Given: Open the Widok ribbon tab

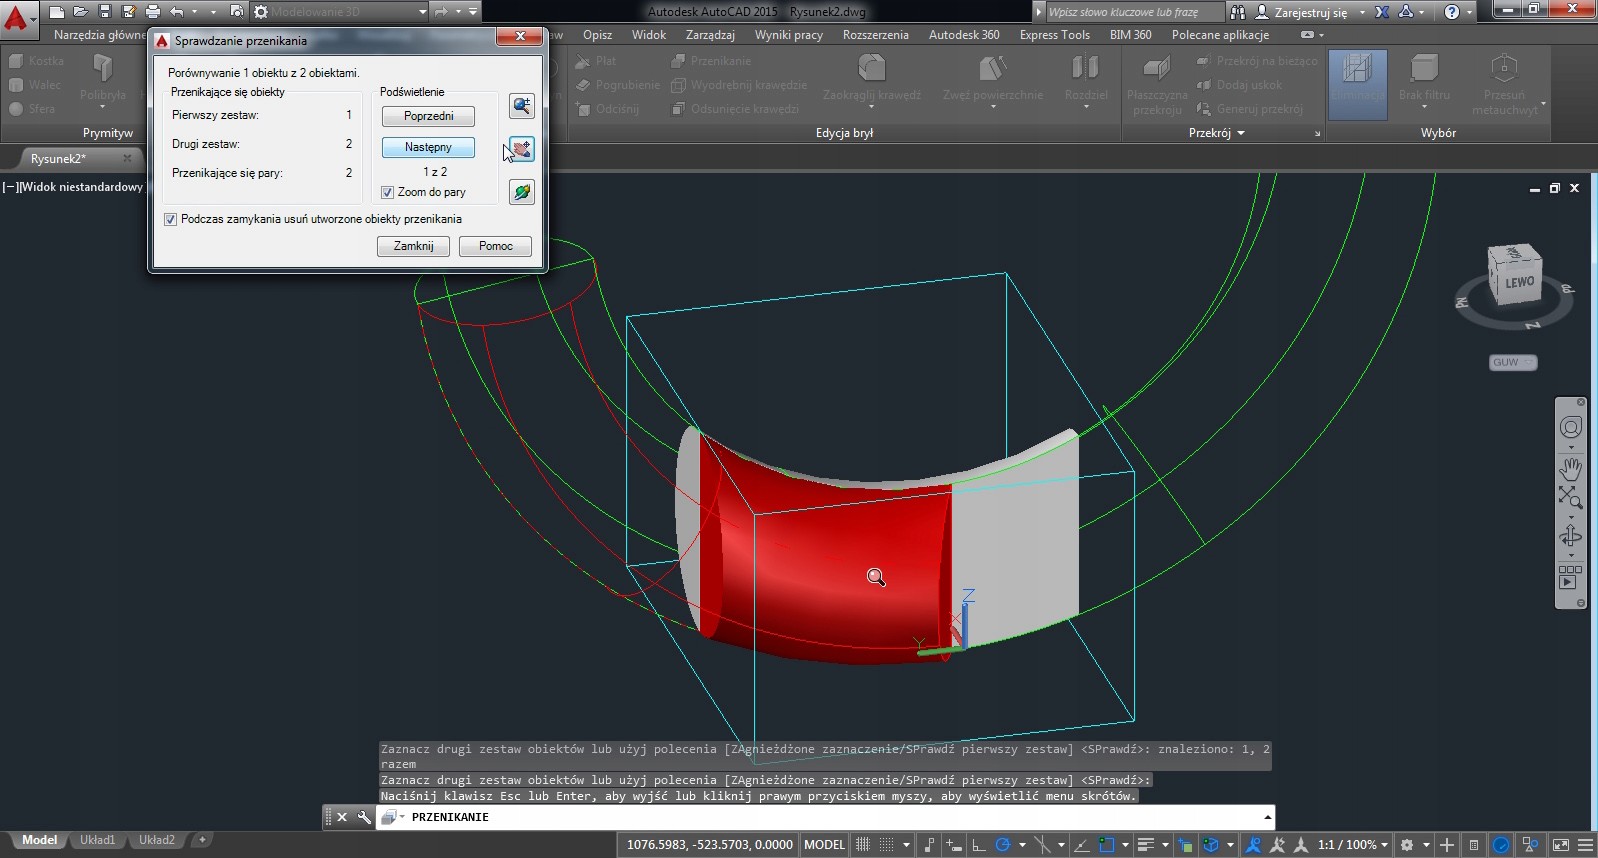Looking at the screenshot, I should point(648,35).
